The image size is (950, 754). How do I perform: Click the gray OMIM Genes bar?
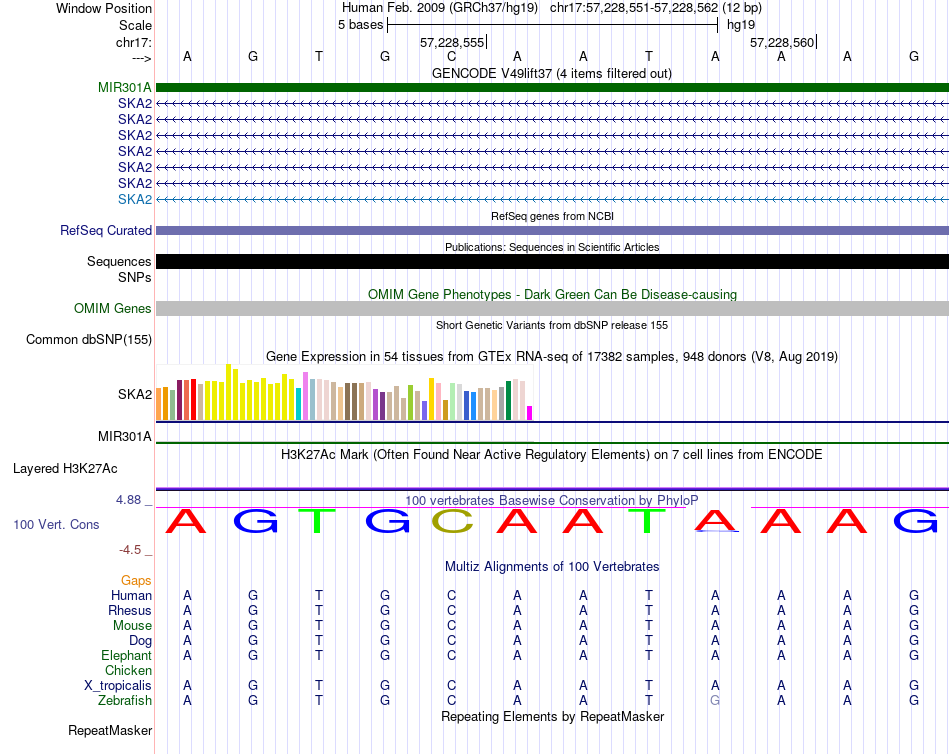click(x=552, y=309)
